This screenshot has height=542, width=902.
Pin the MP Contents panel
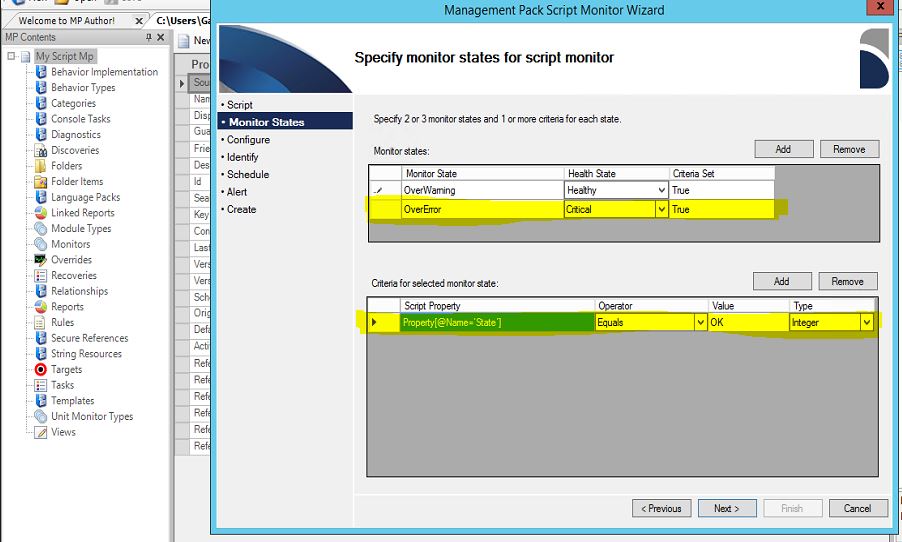[x=148, y=37]
